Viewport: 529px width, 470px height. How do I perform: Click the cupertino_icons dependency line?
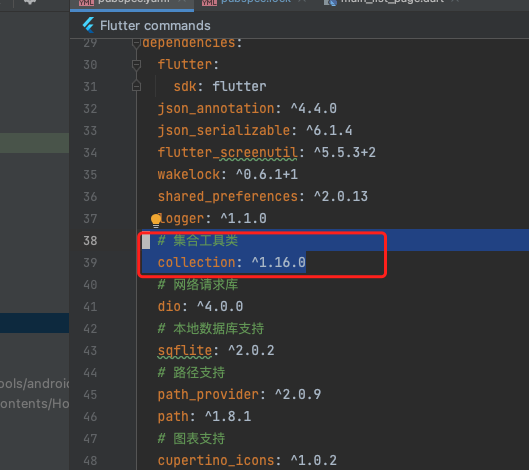pyautogui.click(x=247, y=461)
